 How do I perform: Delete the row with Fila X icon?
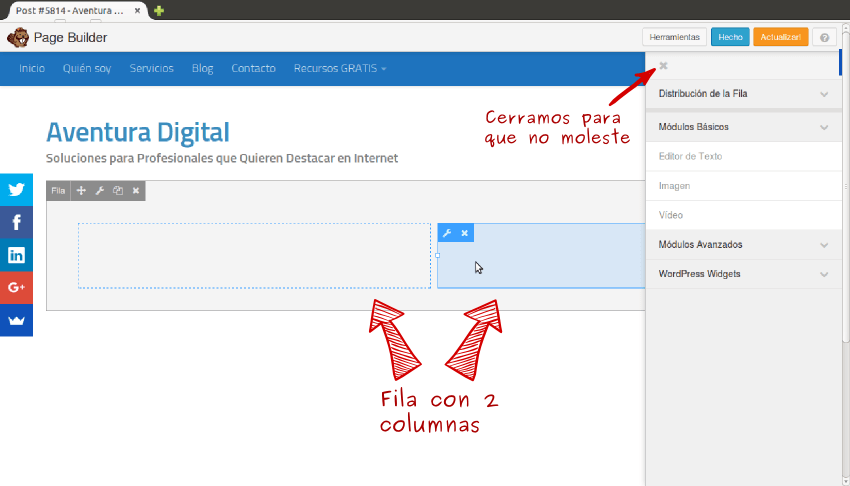coord(136,190)
